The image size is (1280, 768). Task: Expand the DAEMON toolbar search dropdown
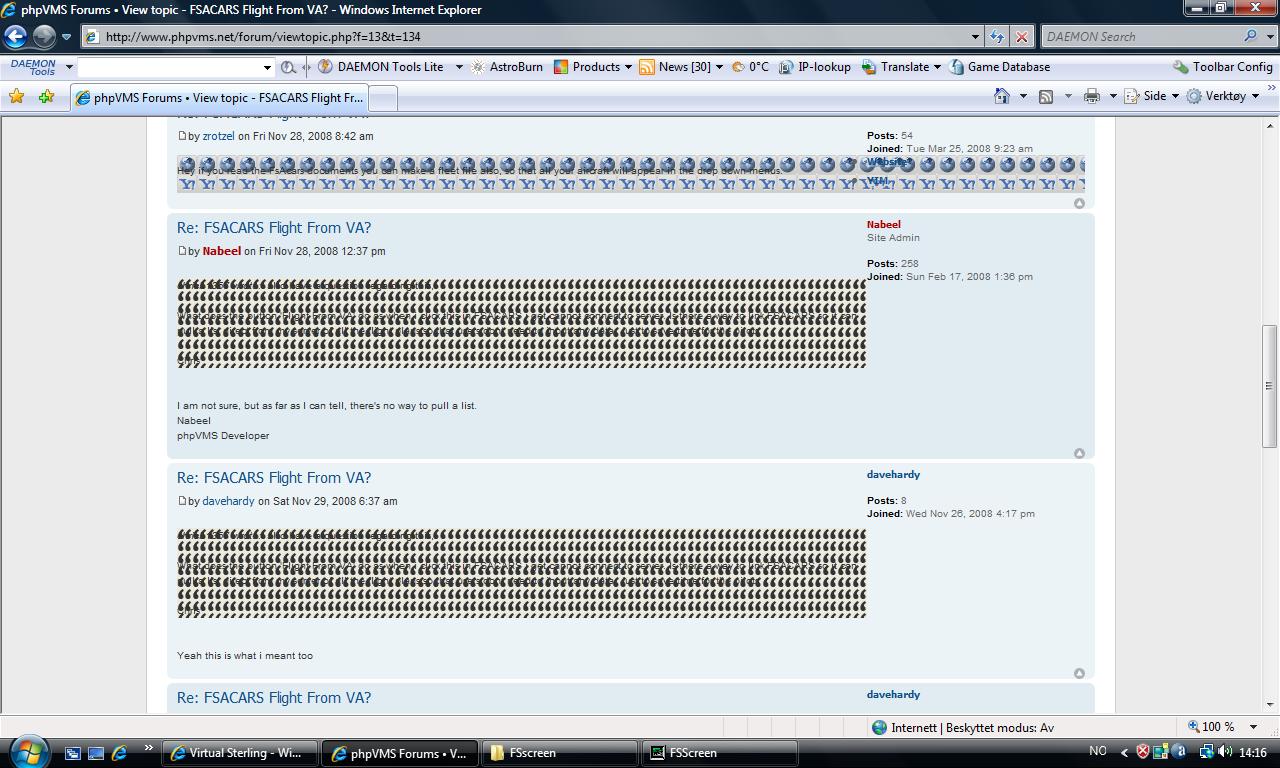tap(267, 67)
